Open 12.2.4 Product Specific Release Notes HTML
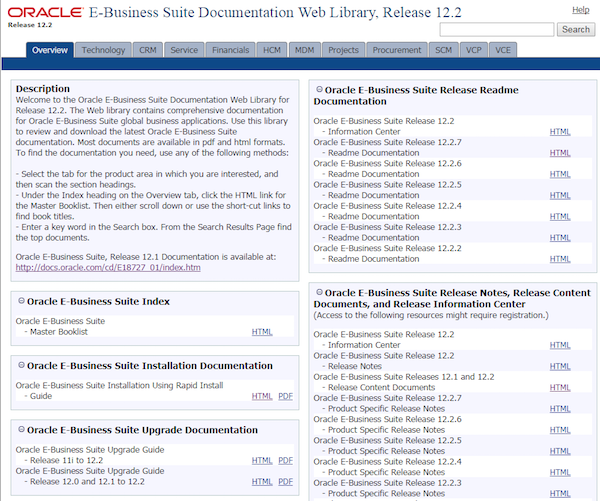Image resolution: width=600 pixels, height=501 pixels. coord(560,473)
